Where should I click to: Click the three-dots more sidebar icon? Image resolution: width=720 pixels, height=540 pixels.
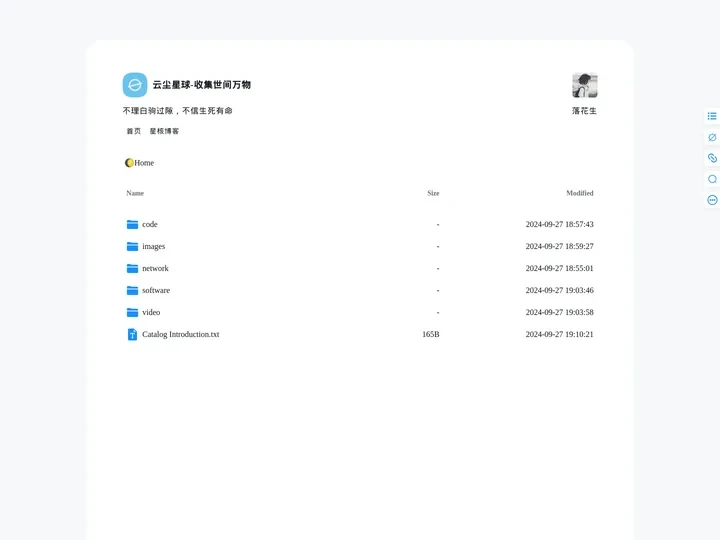coord(712,200)
